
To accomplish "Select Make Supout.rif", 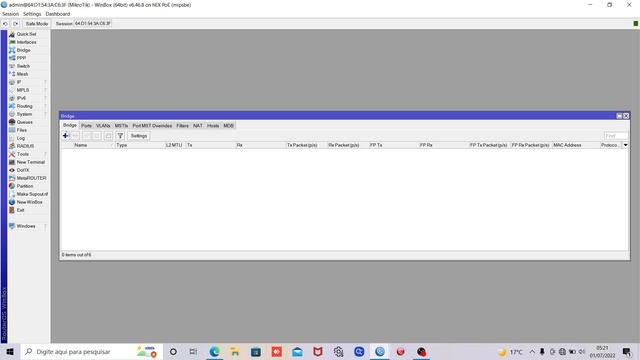I will pyautogui.click(x=32, y=194).
